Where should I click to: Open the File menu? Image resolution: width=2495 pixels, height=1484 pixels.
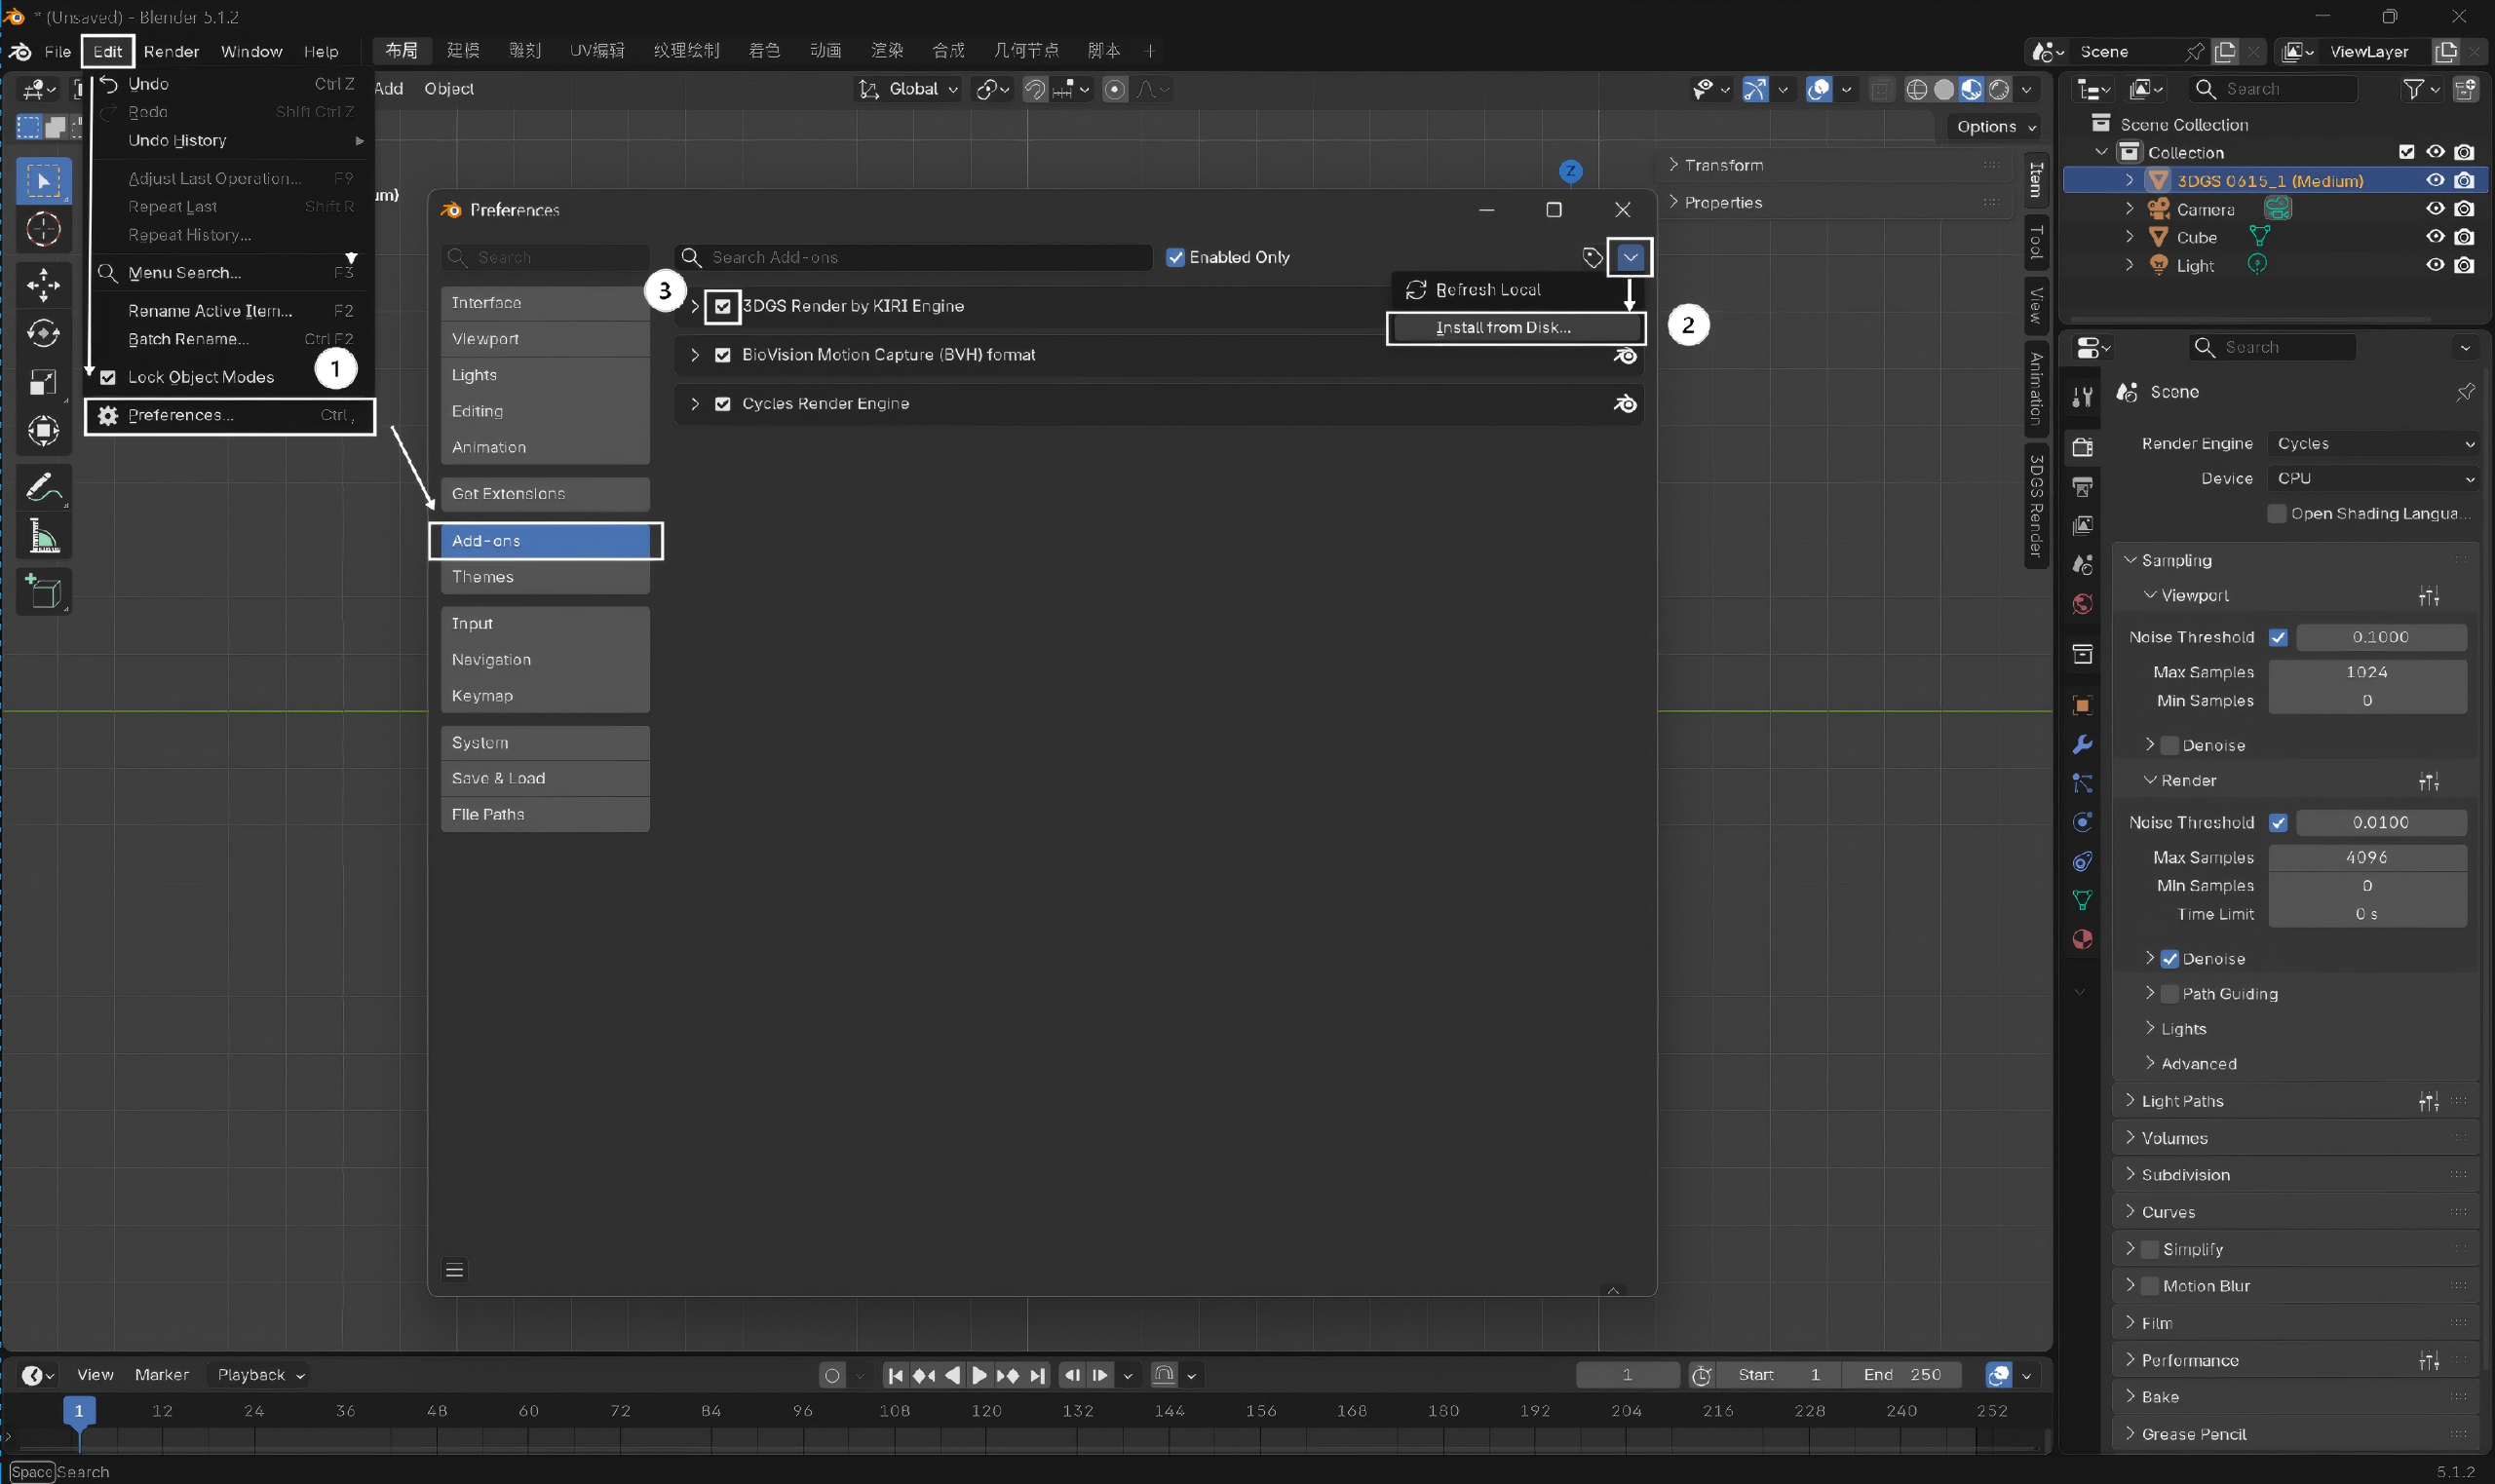pos(58,52)
